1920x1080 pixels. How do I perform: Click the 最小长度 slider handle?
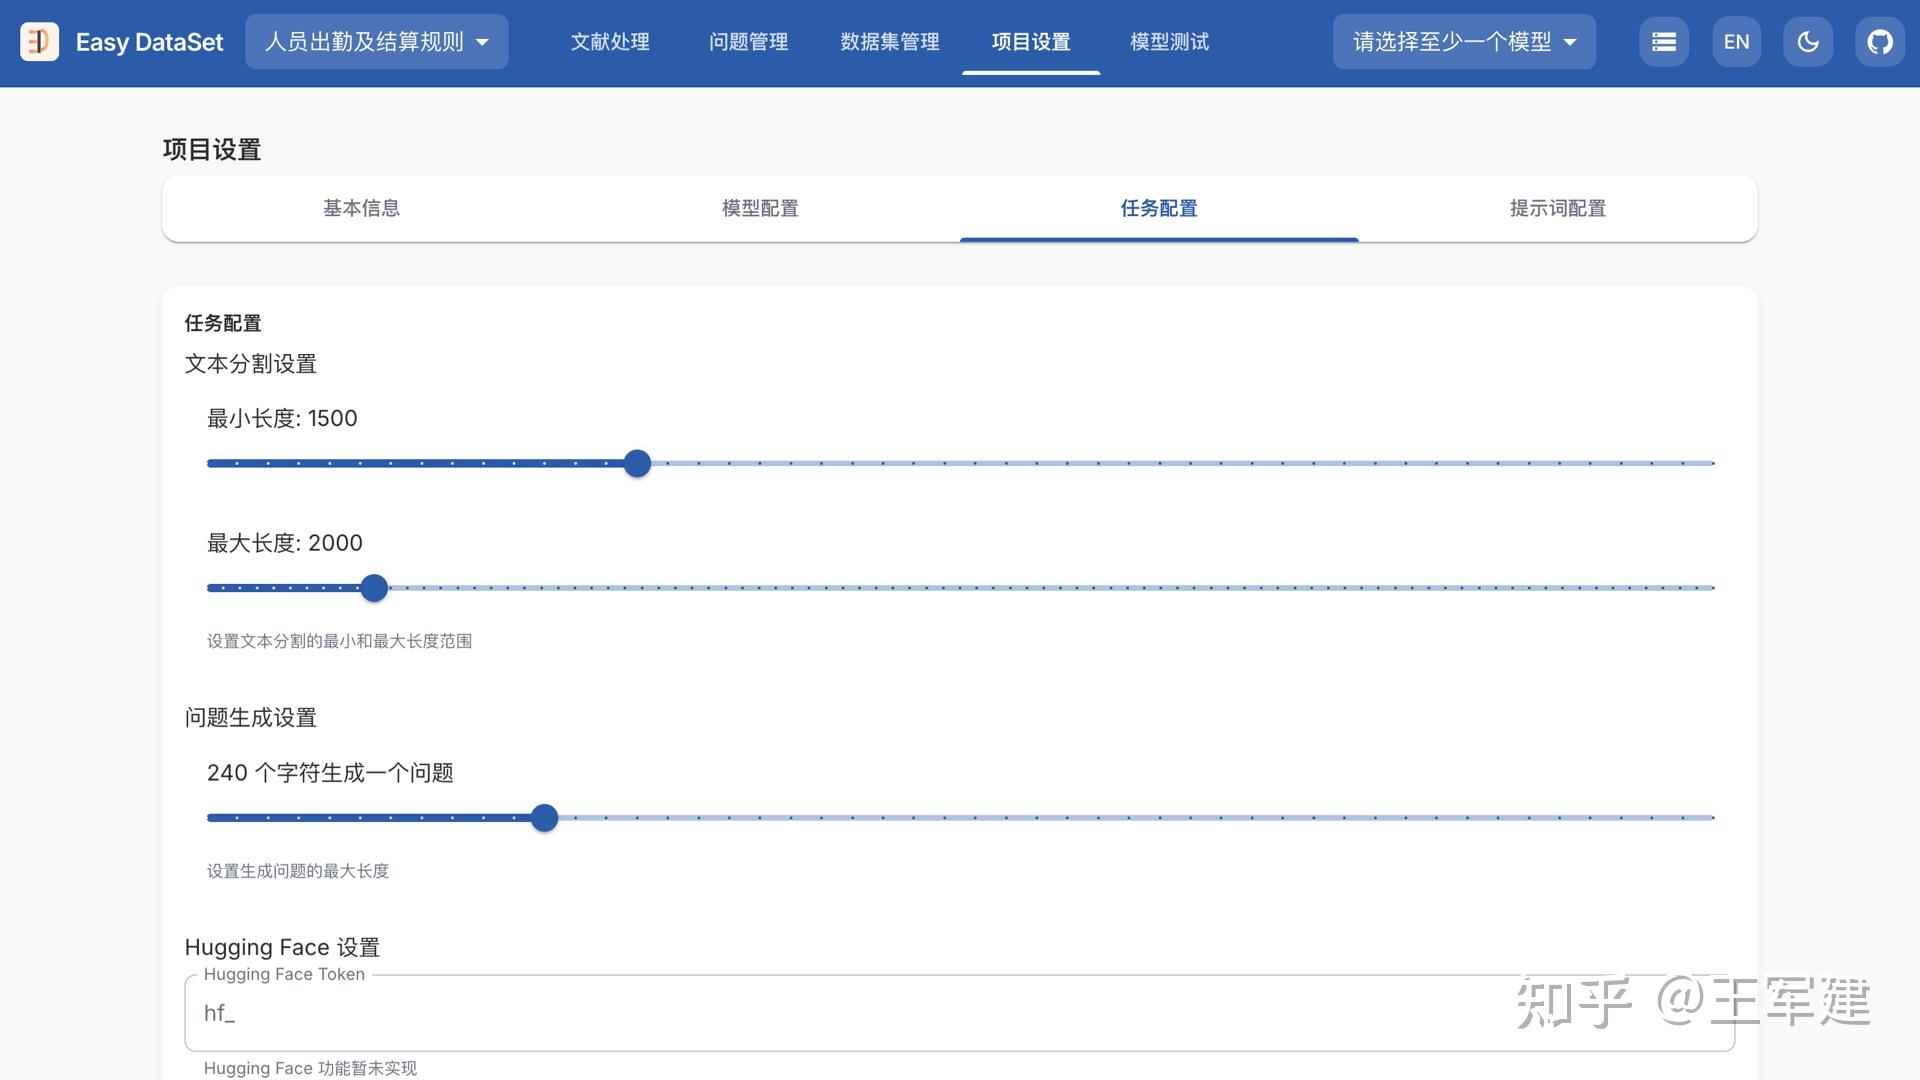[x=637, y=463]
